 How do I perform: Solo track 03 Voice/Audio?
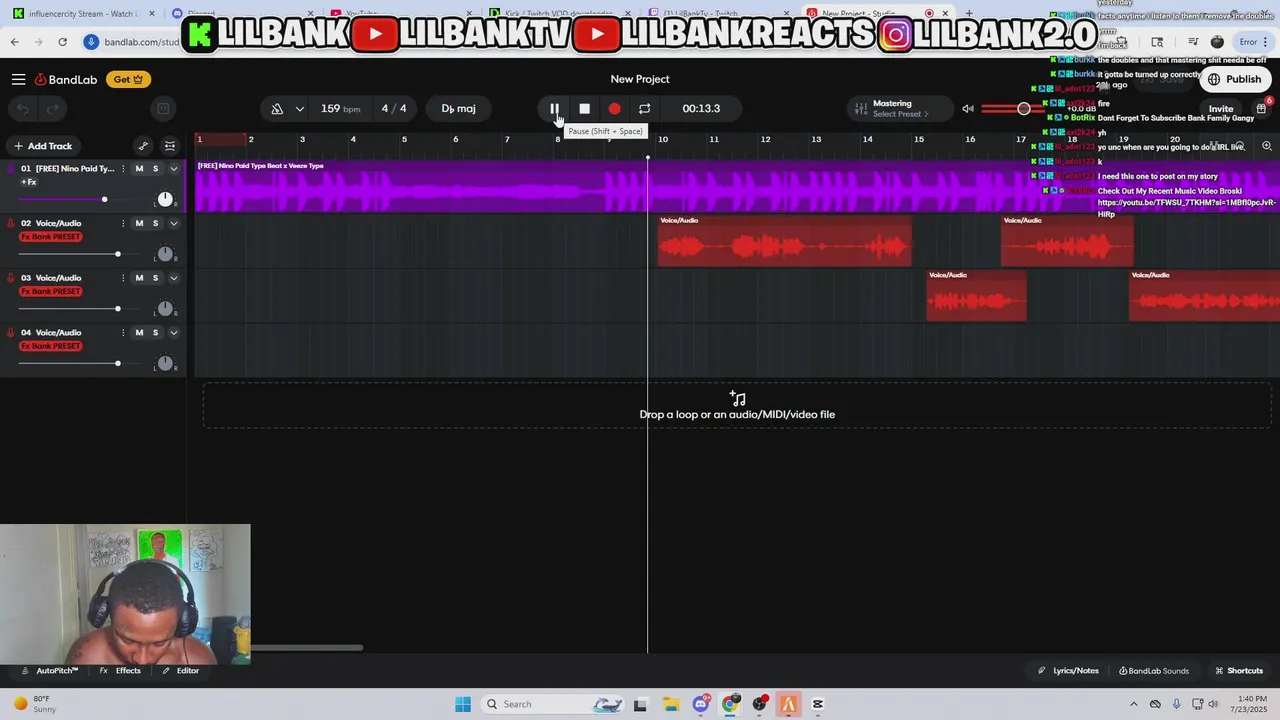(155, 278)
